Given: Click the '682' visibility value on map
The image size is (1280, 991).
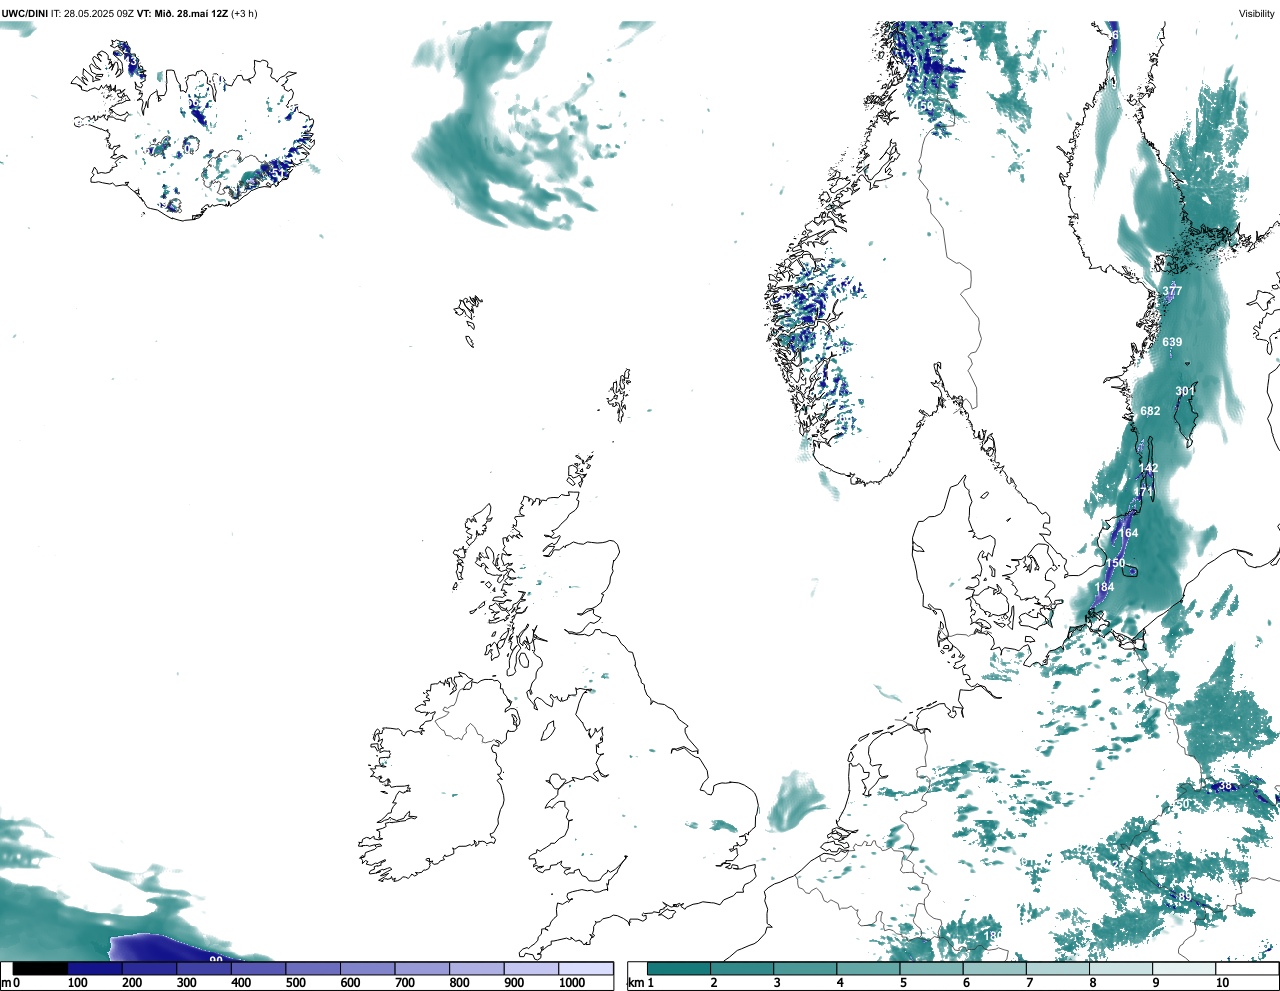Looking at the screenshot, I should [1150, 411].
